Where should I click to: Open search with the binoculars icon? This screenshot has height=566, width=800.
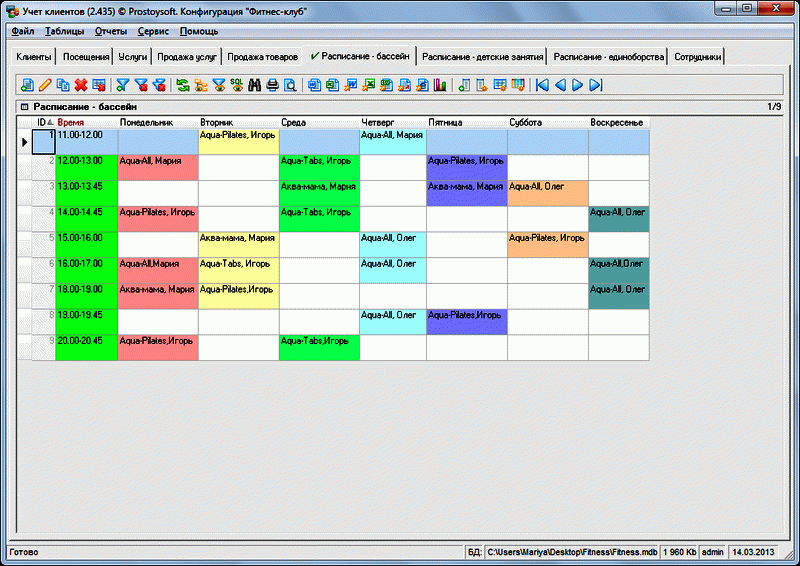click(x=254, y=85)
